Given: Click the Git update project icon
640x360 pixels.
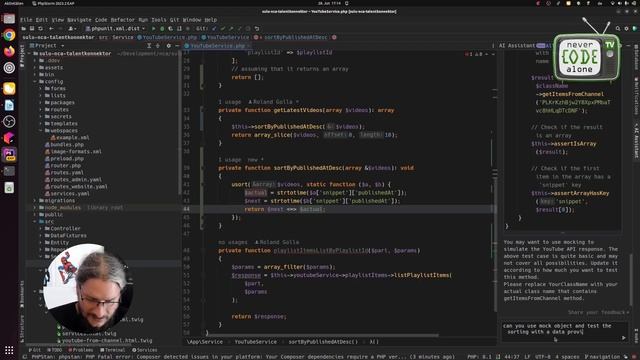Looking at the screenshot, I should [214, 29].
